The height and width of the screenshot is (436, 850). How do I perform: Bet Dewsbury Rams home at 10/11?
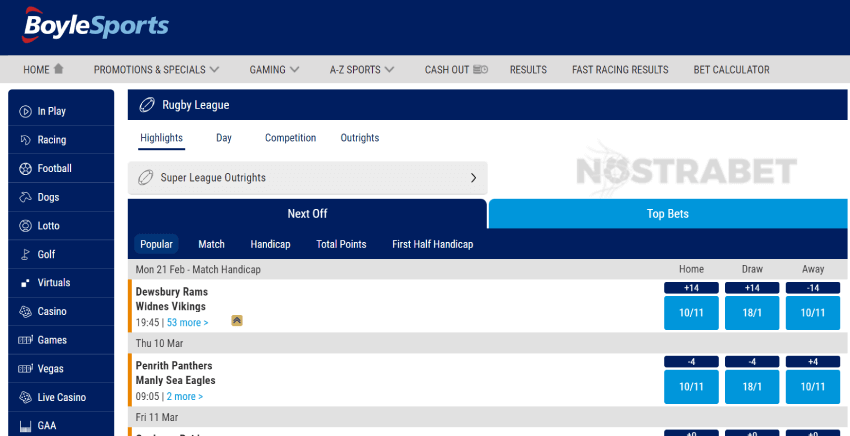point(691,313)
